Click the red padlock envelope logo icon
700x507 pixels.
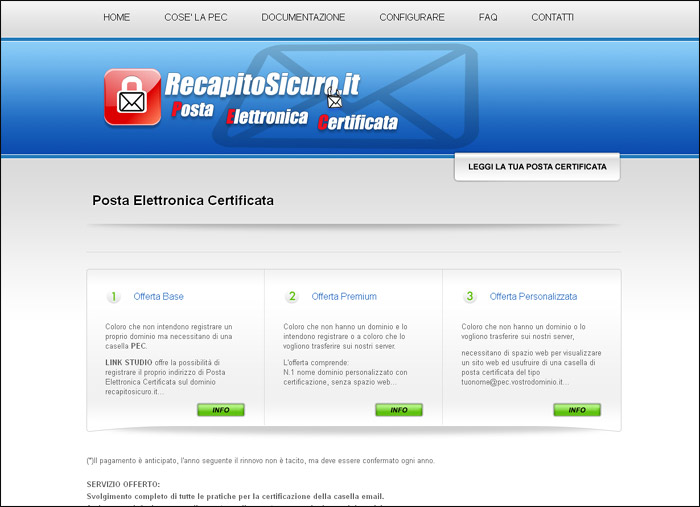click(133, 97)
